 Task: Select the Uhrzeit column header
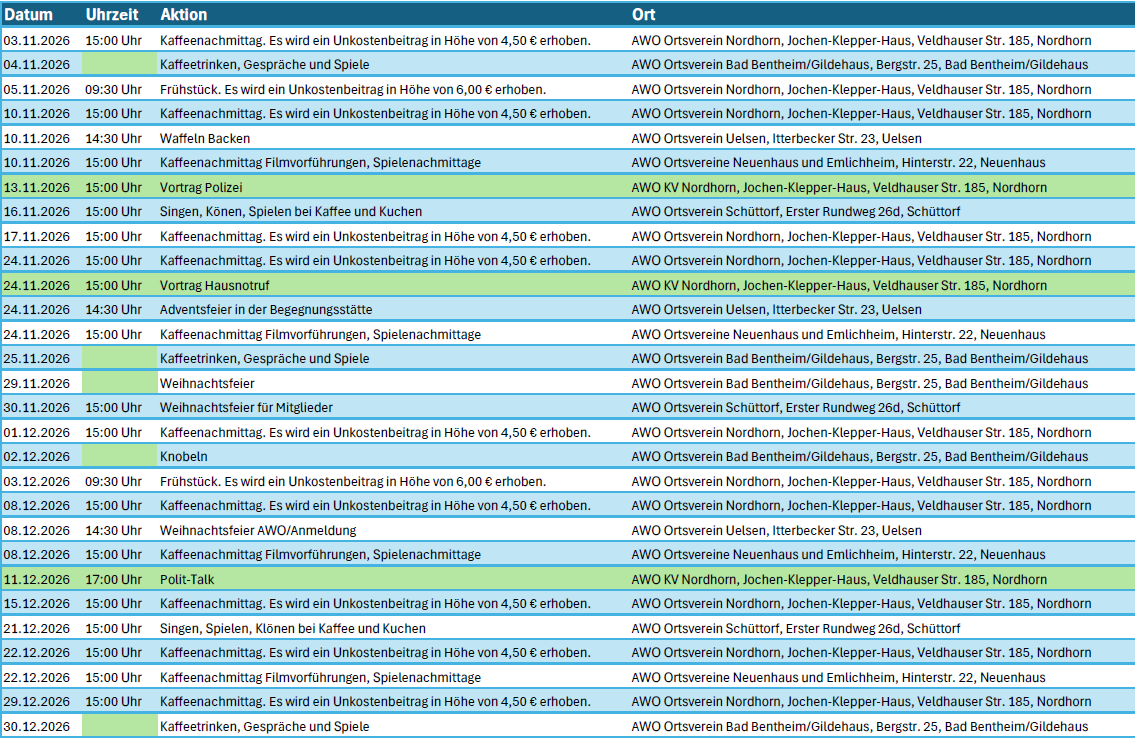pos(112,15)
